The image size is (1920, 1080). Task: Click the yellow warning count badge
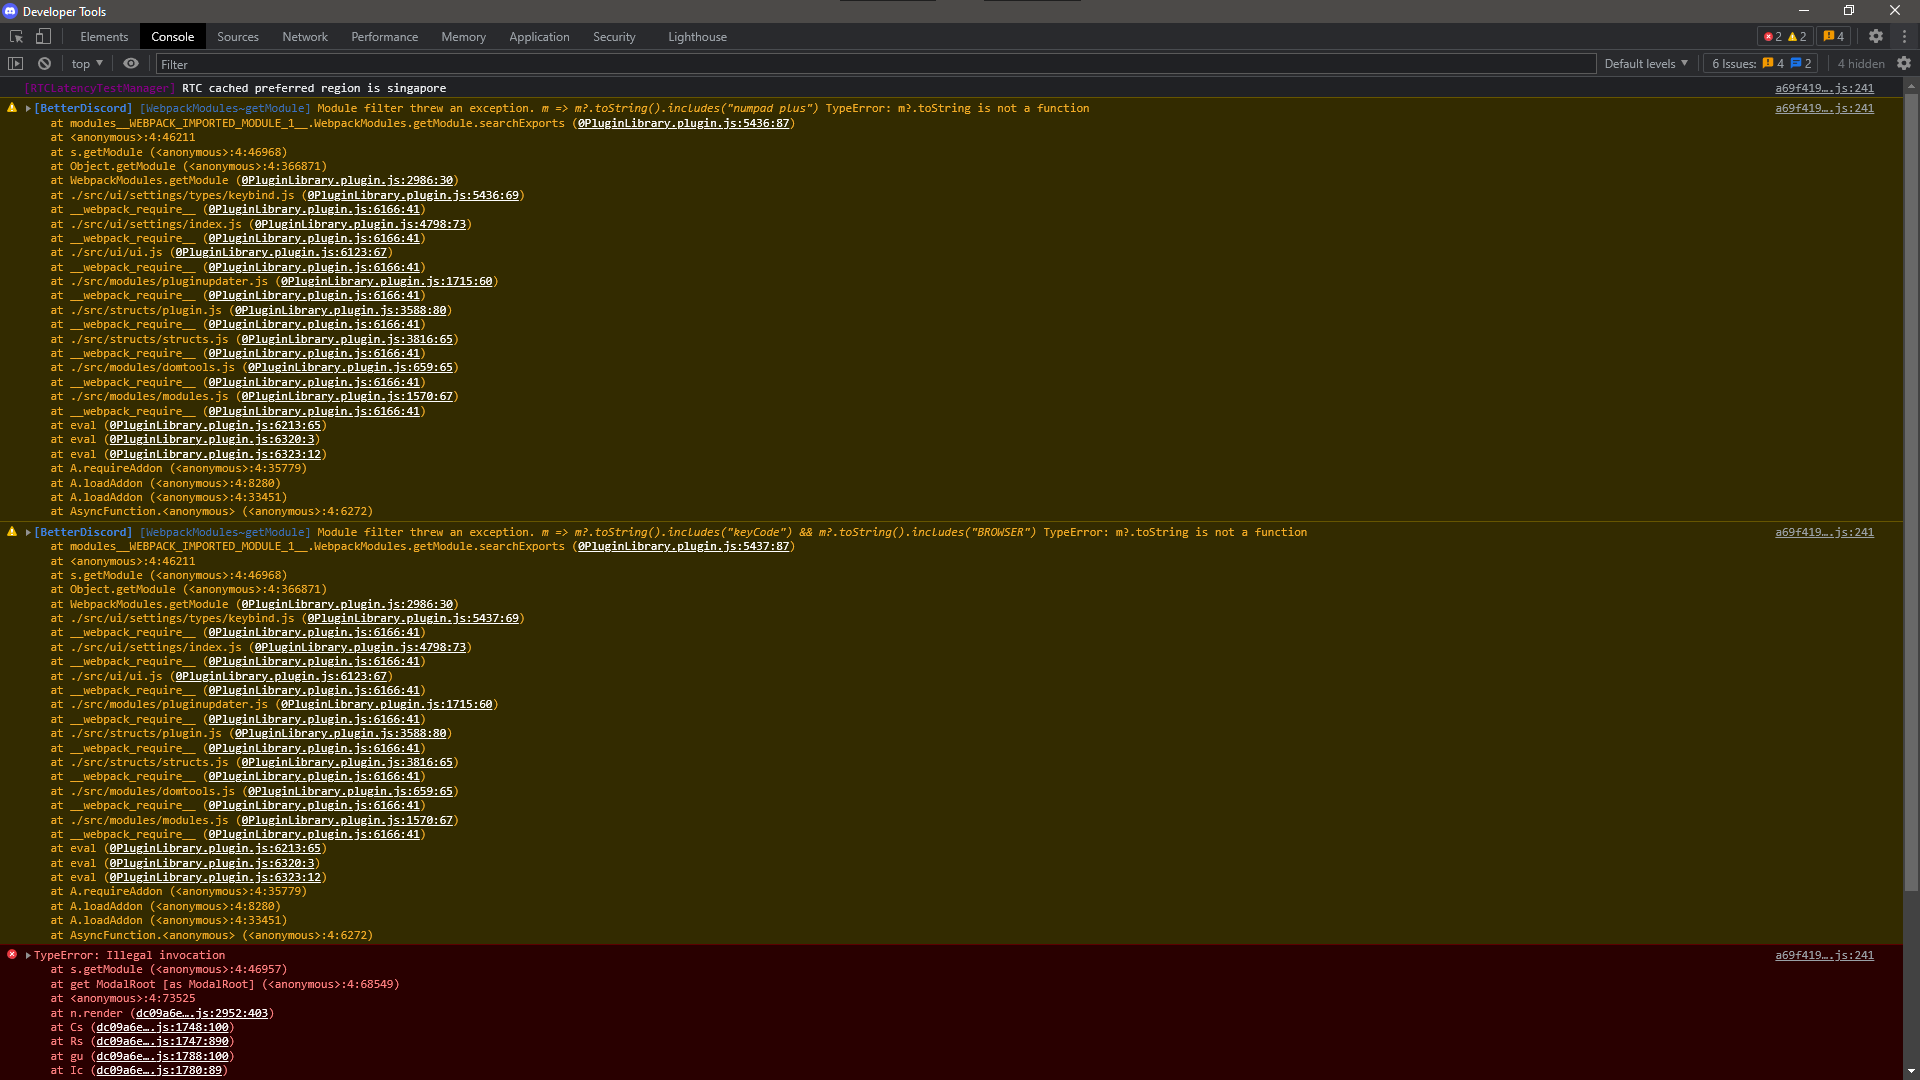click(1797, 37)
